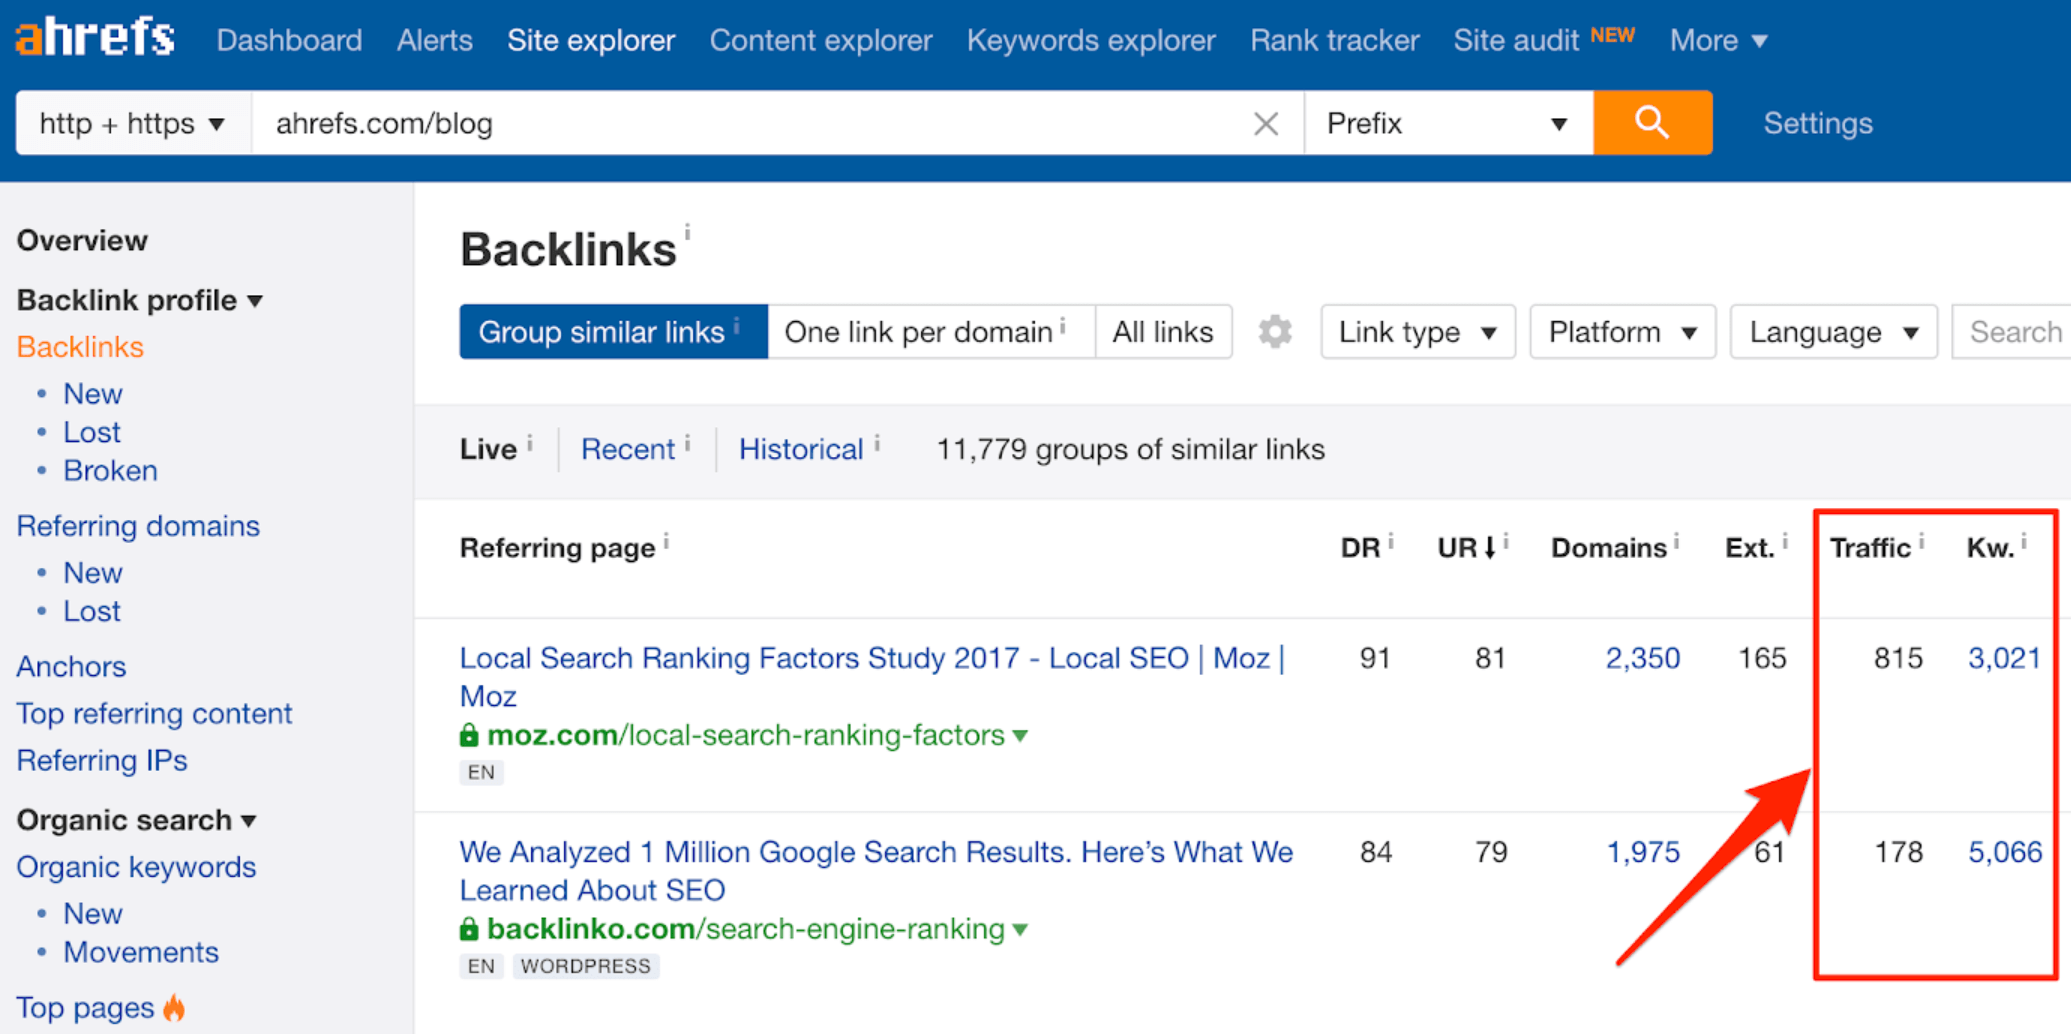
Task: Open Movements under Organic keywords
Action: (141, 952)
